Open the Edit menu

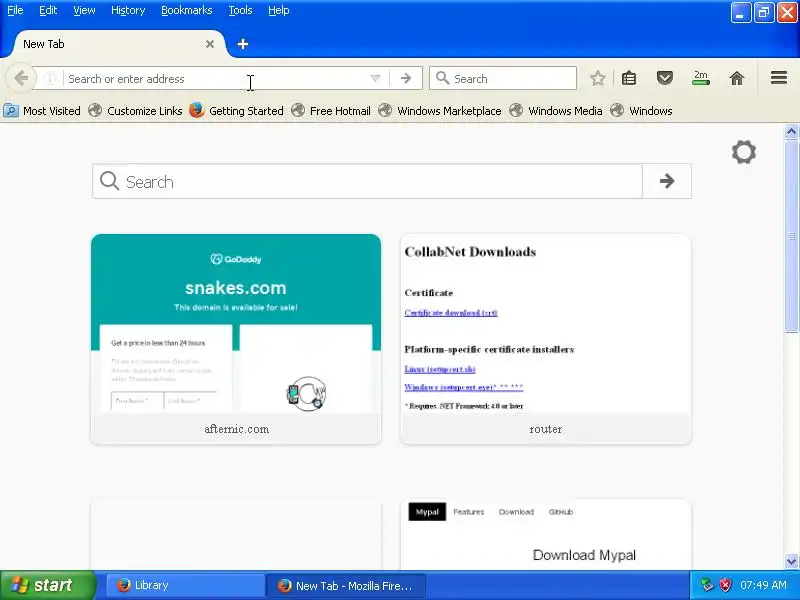pyautogui.click(x=48, y=10)
